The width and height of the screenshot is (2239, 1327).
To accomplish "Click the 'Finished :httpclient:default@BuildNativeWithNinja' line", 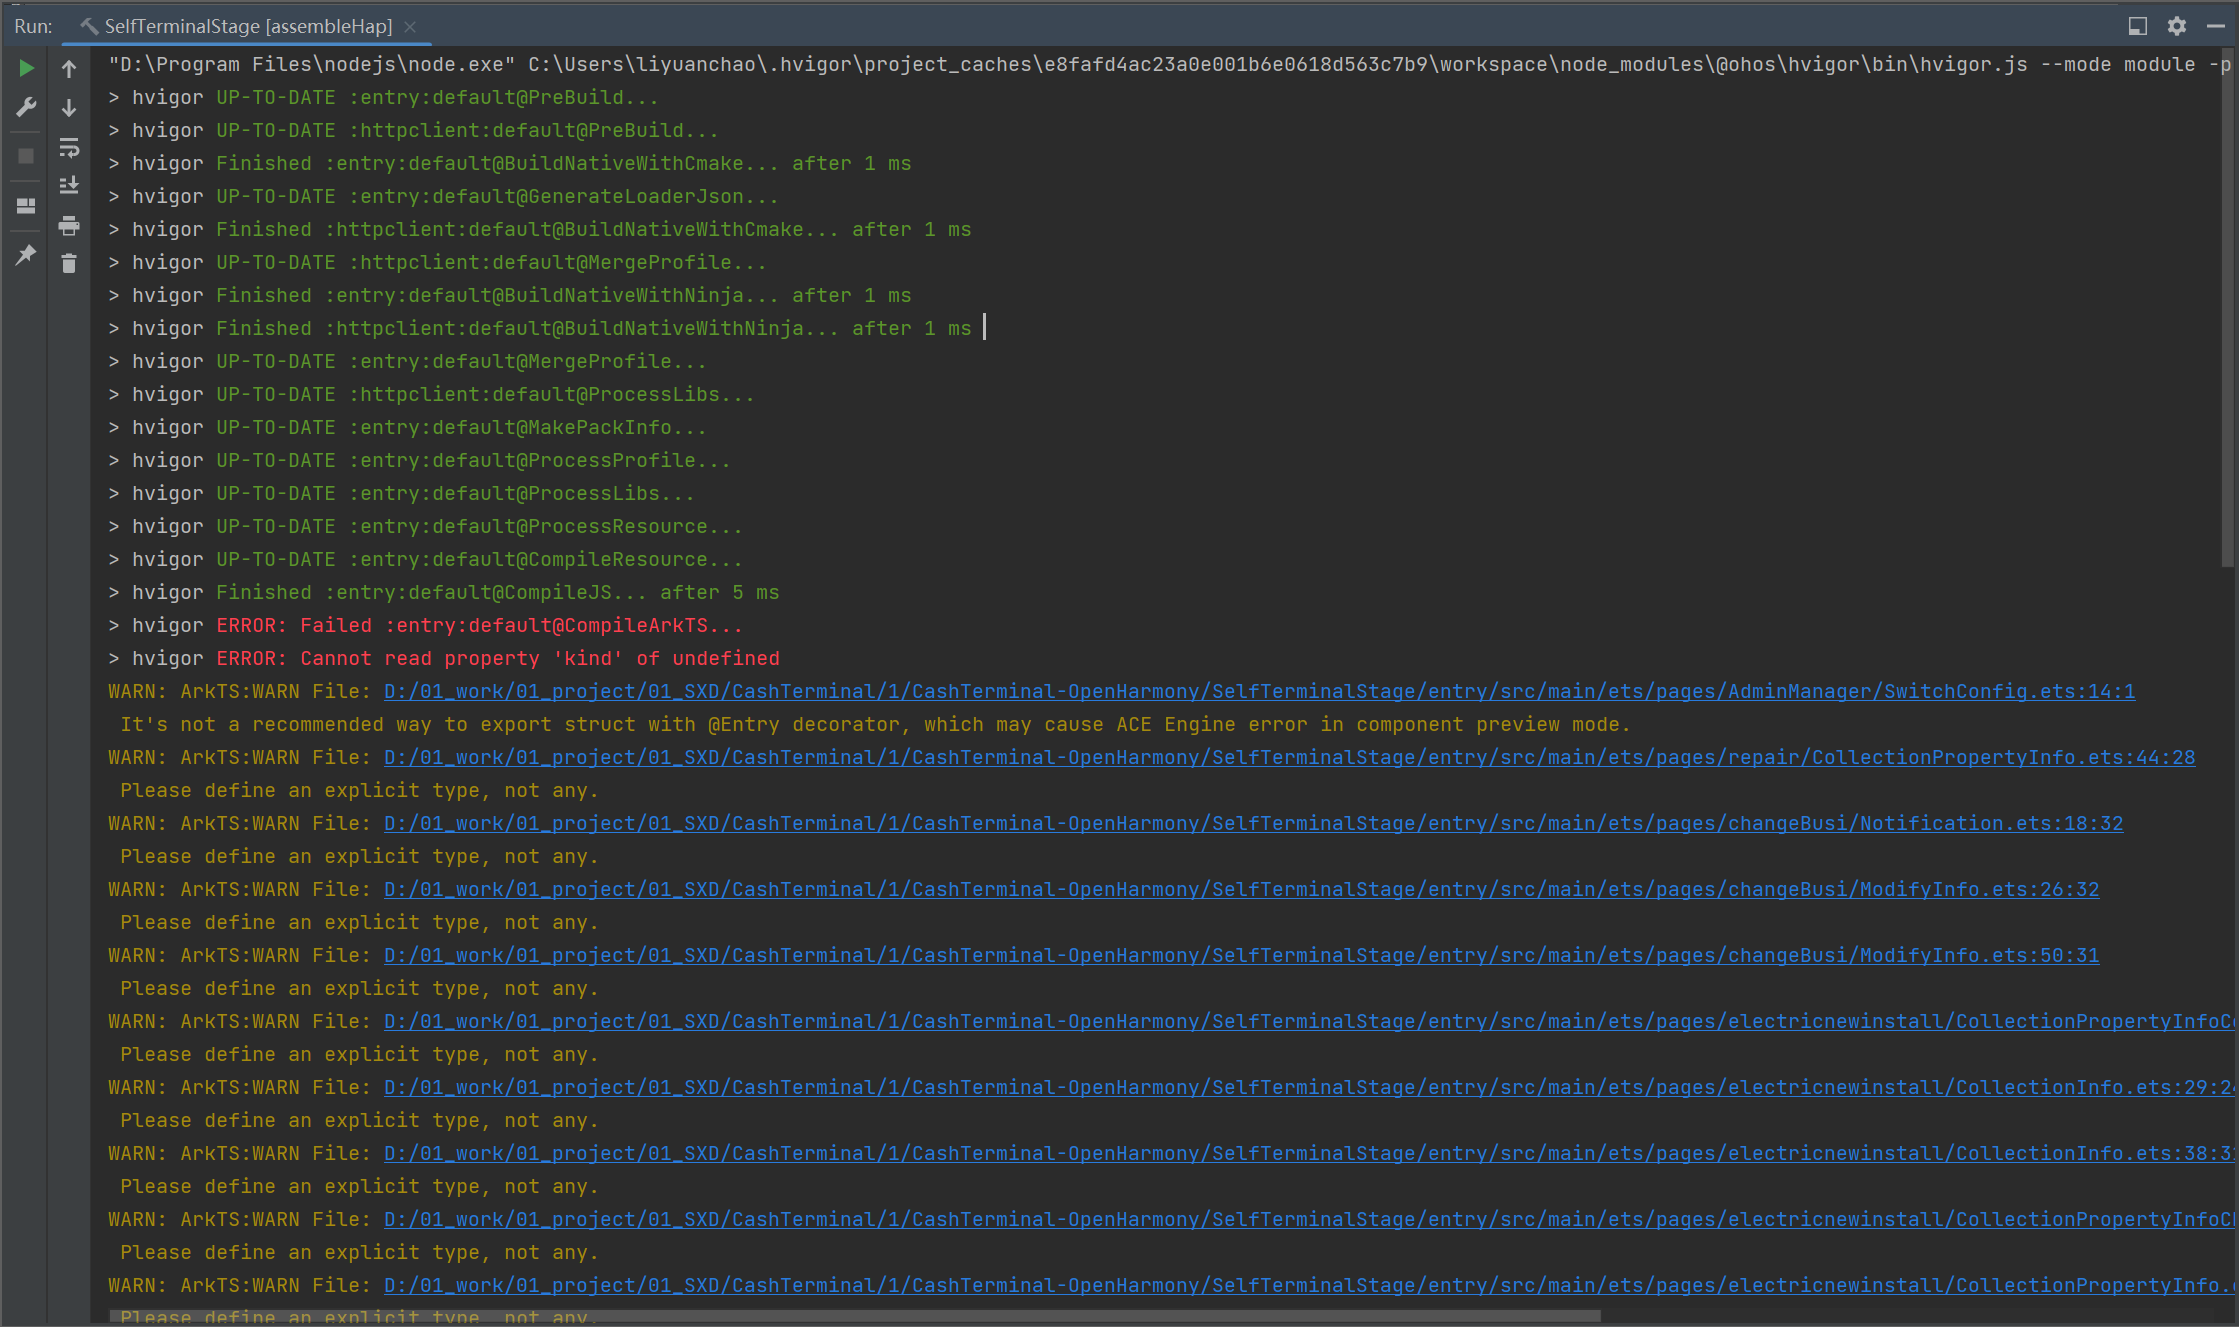I will [539, 329].
